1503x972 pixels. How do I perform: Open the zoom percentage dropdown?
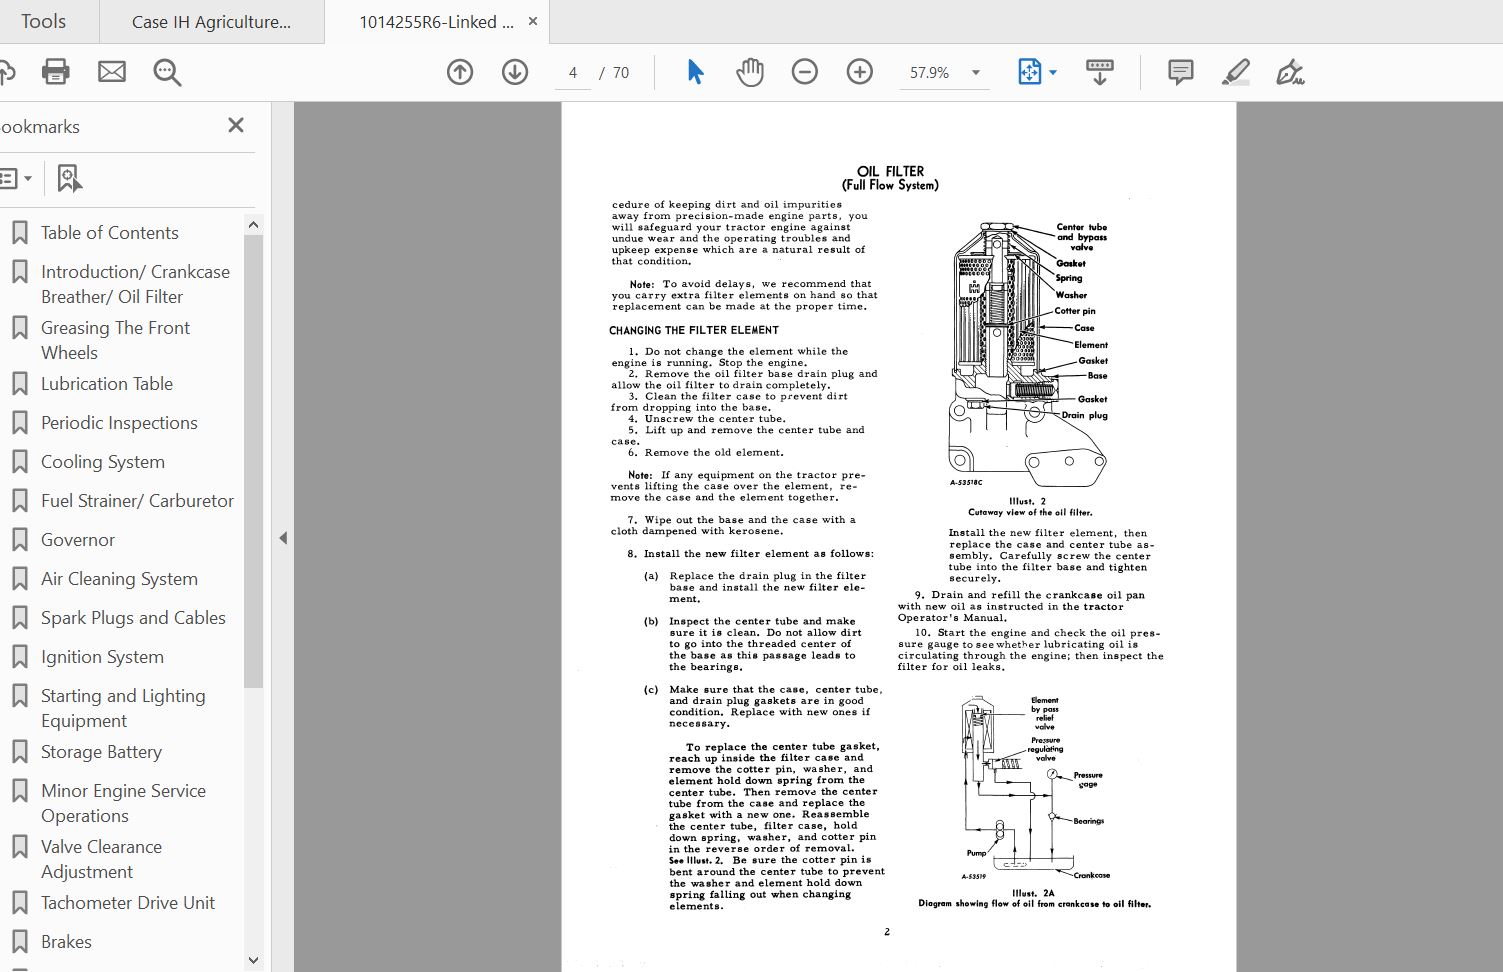click(975, 72)
